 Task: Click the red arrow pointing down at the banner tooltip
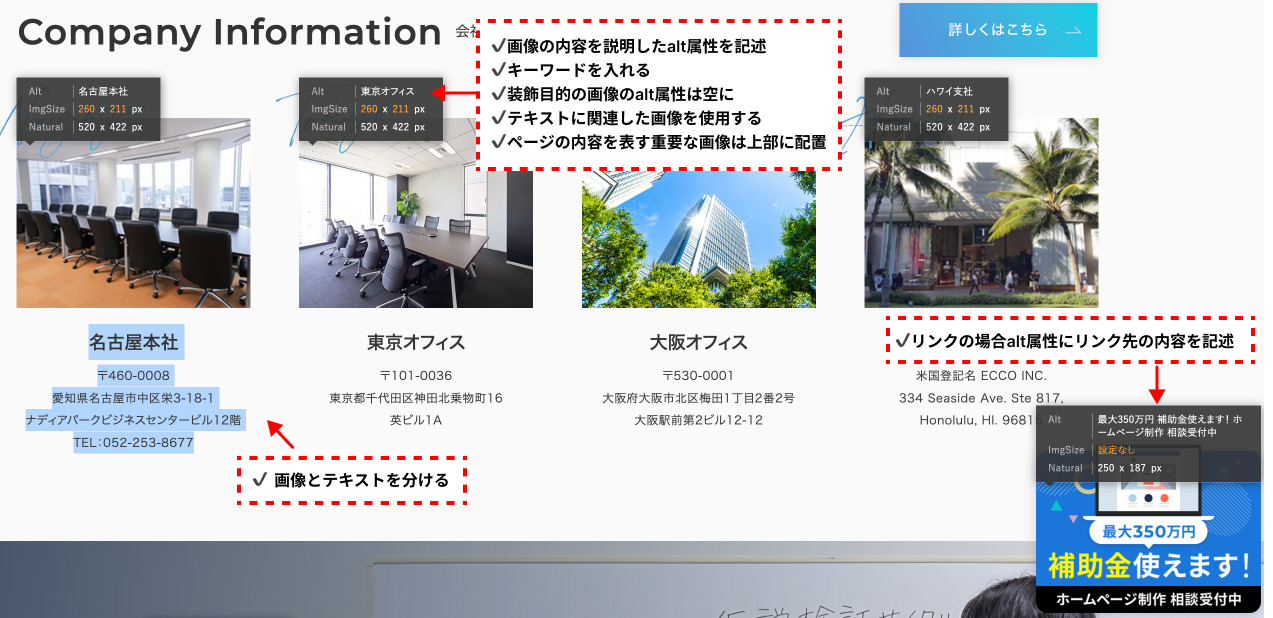point(1156,384)
